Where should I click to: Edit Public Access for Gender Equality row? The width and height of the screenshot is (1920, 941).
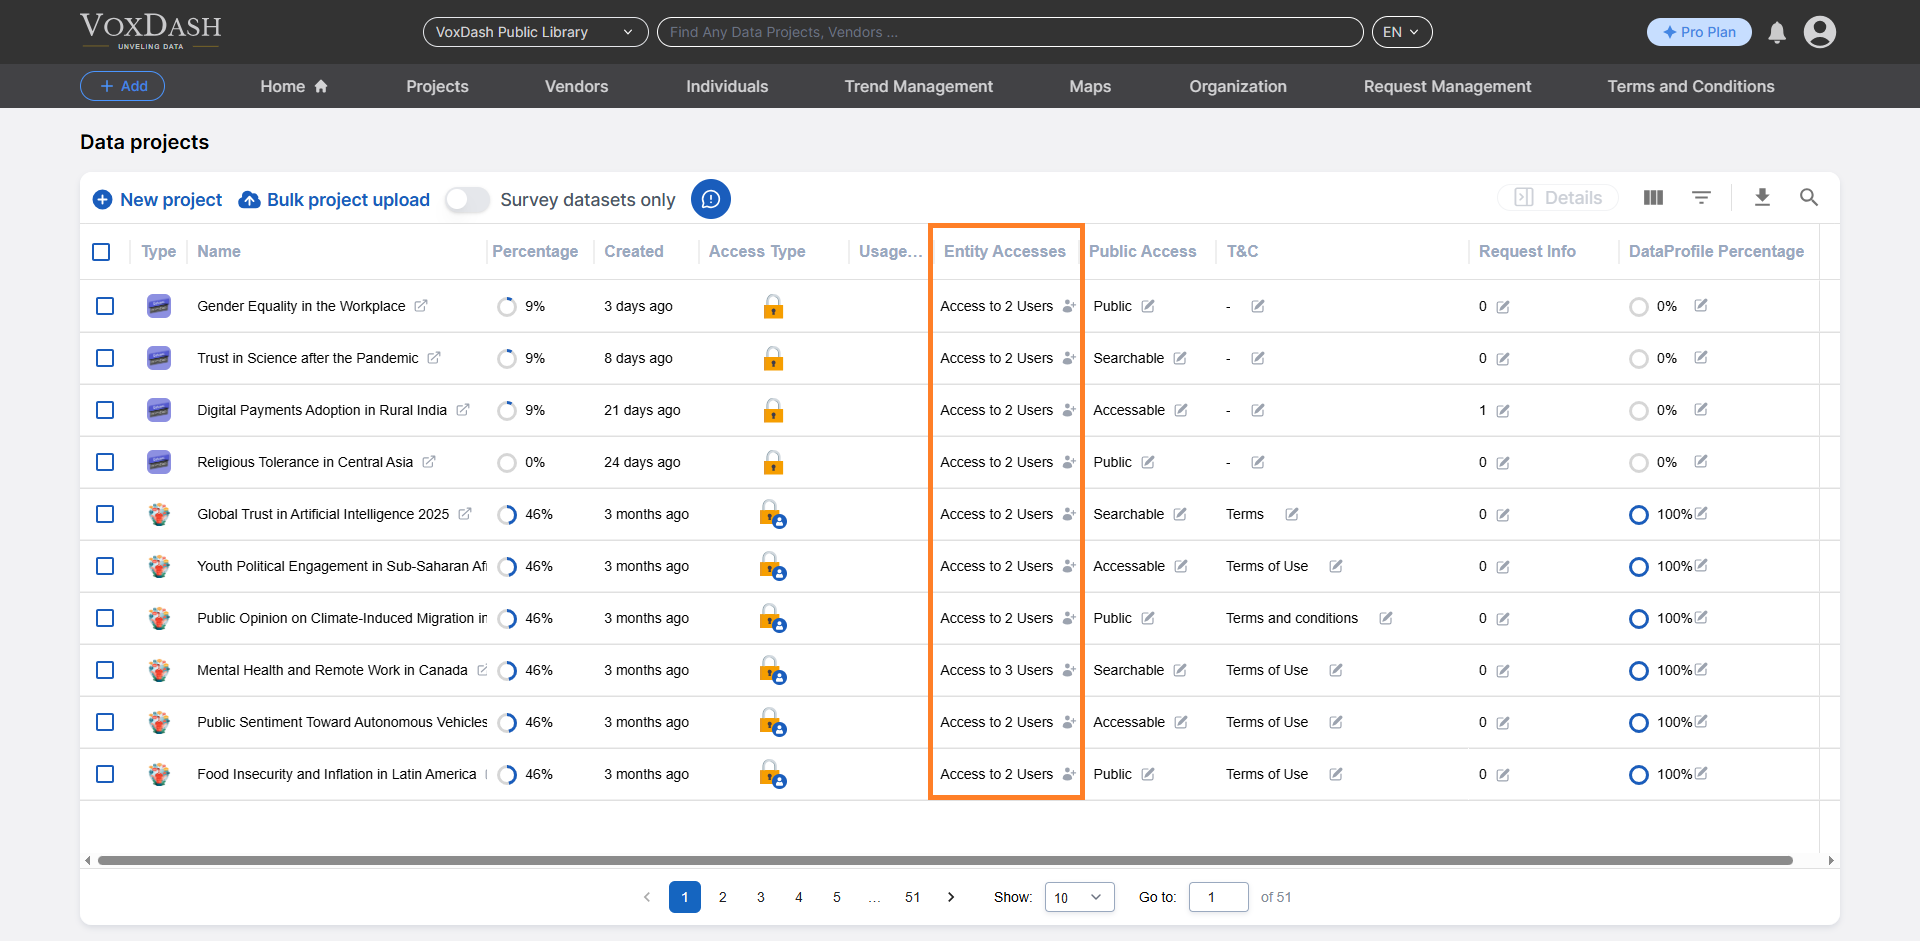click(1148, 306)
